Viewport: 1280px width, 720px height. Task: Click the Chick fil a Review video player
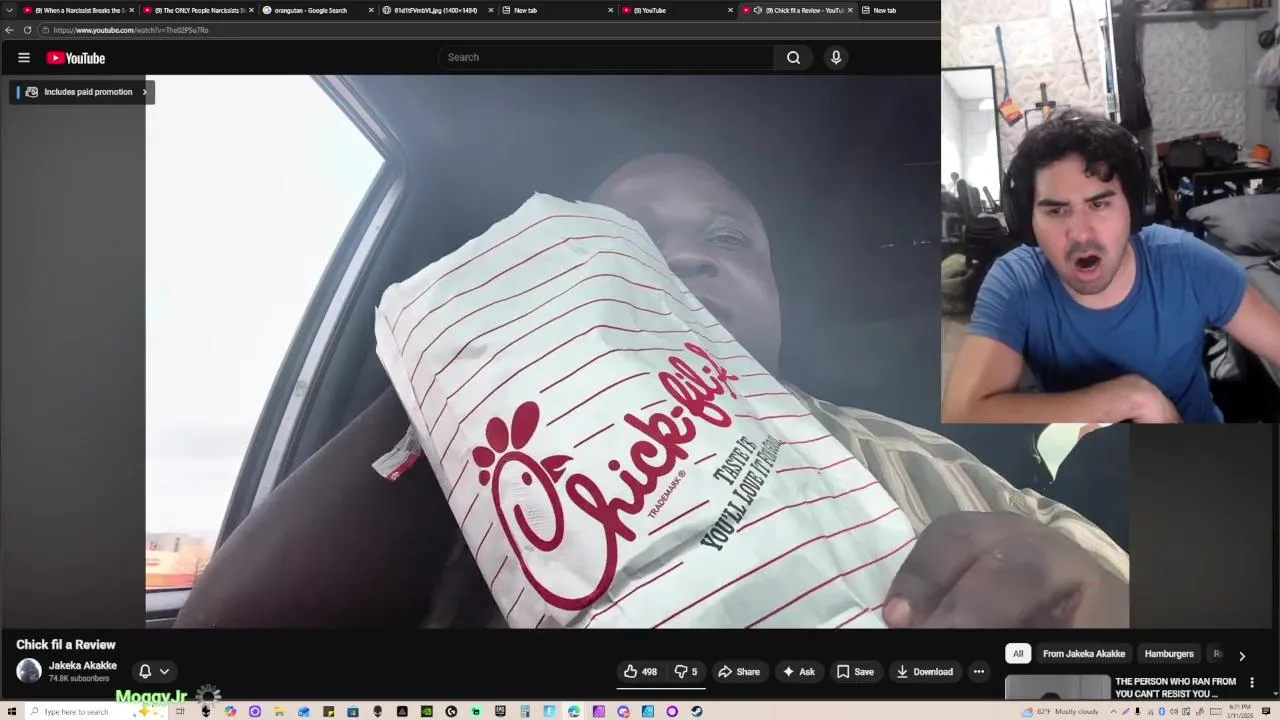(x=637, y=352)
